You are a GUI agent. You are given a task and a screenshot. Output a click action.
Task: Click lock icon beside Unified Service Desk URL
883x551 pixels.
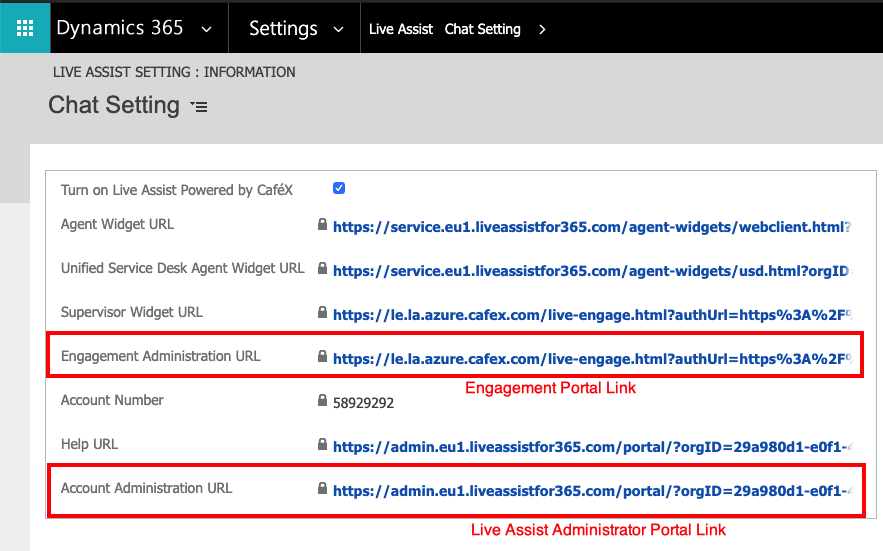[x=322, y=268]
